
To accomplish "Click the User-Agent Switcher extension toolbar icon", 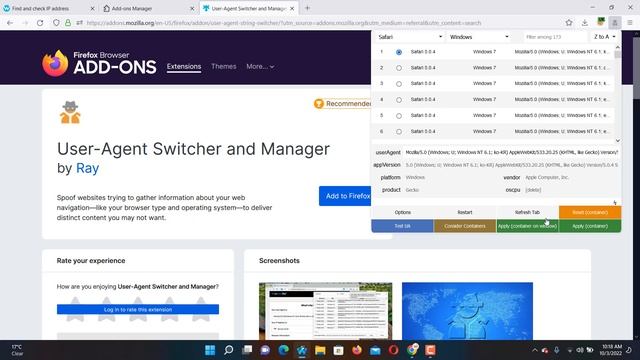I will tap(615, 23).
